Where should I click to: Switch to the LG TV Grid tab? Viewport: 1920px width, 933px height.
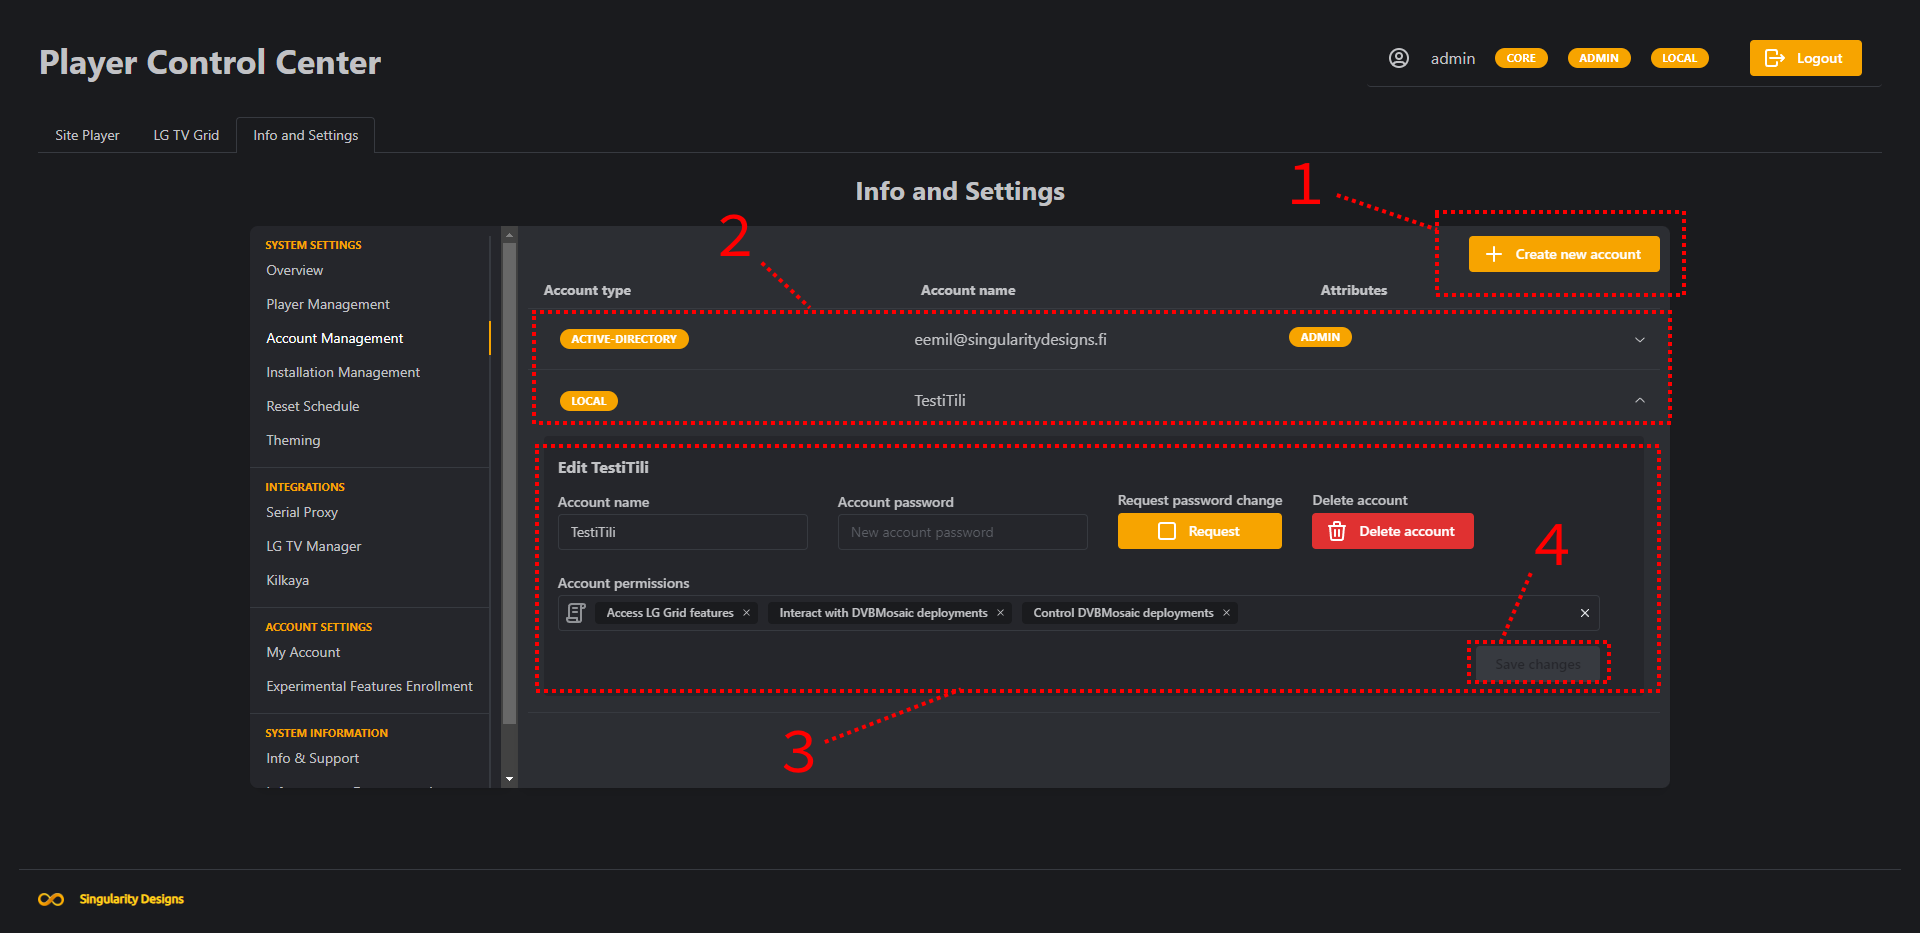click(186, 134)
